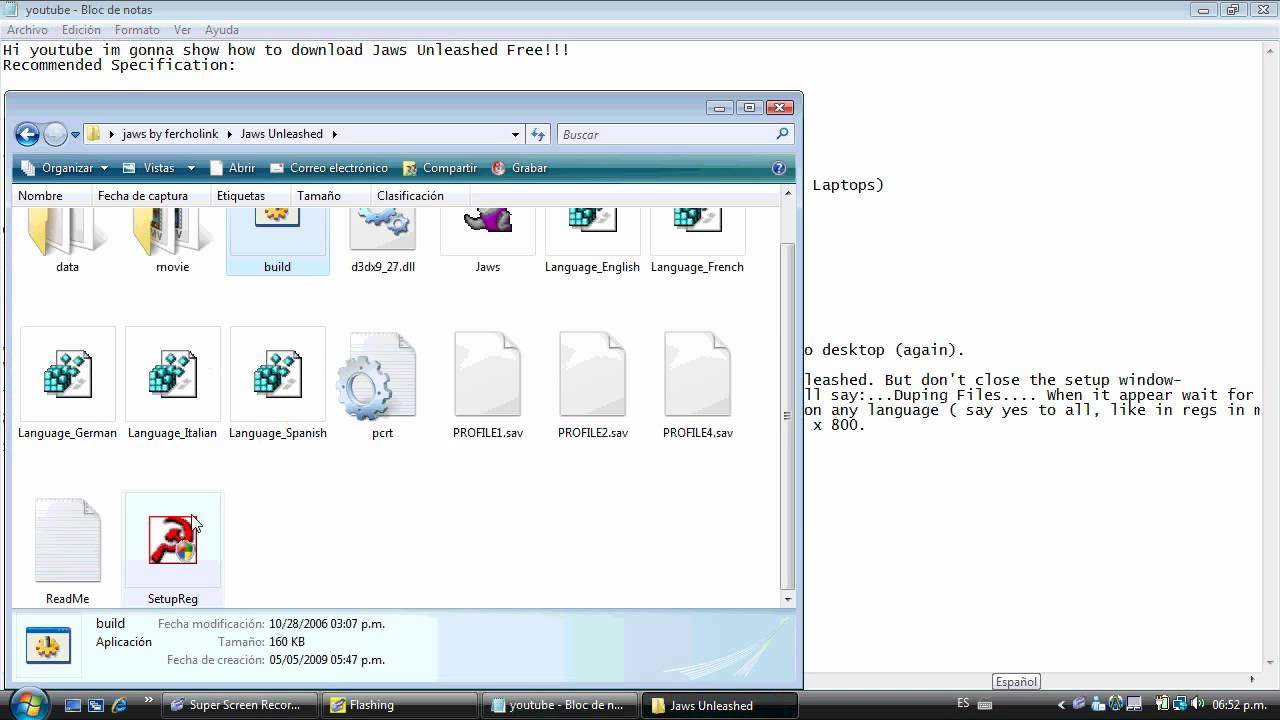Expand the arrow after 'Jaws Unleashed' breadcrumb
The image size is (1280, 720).
tap(335, 134)
